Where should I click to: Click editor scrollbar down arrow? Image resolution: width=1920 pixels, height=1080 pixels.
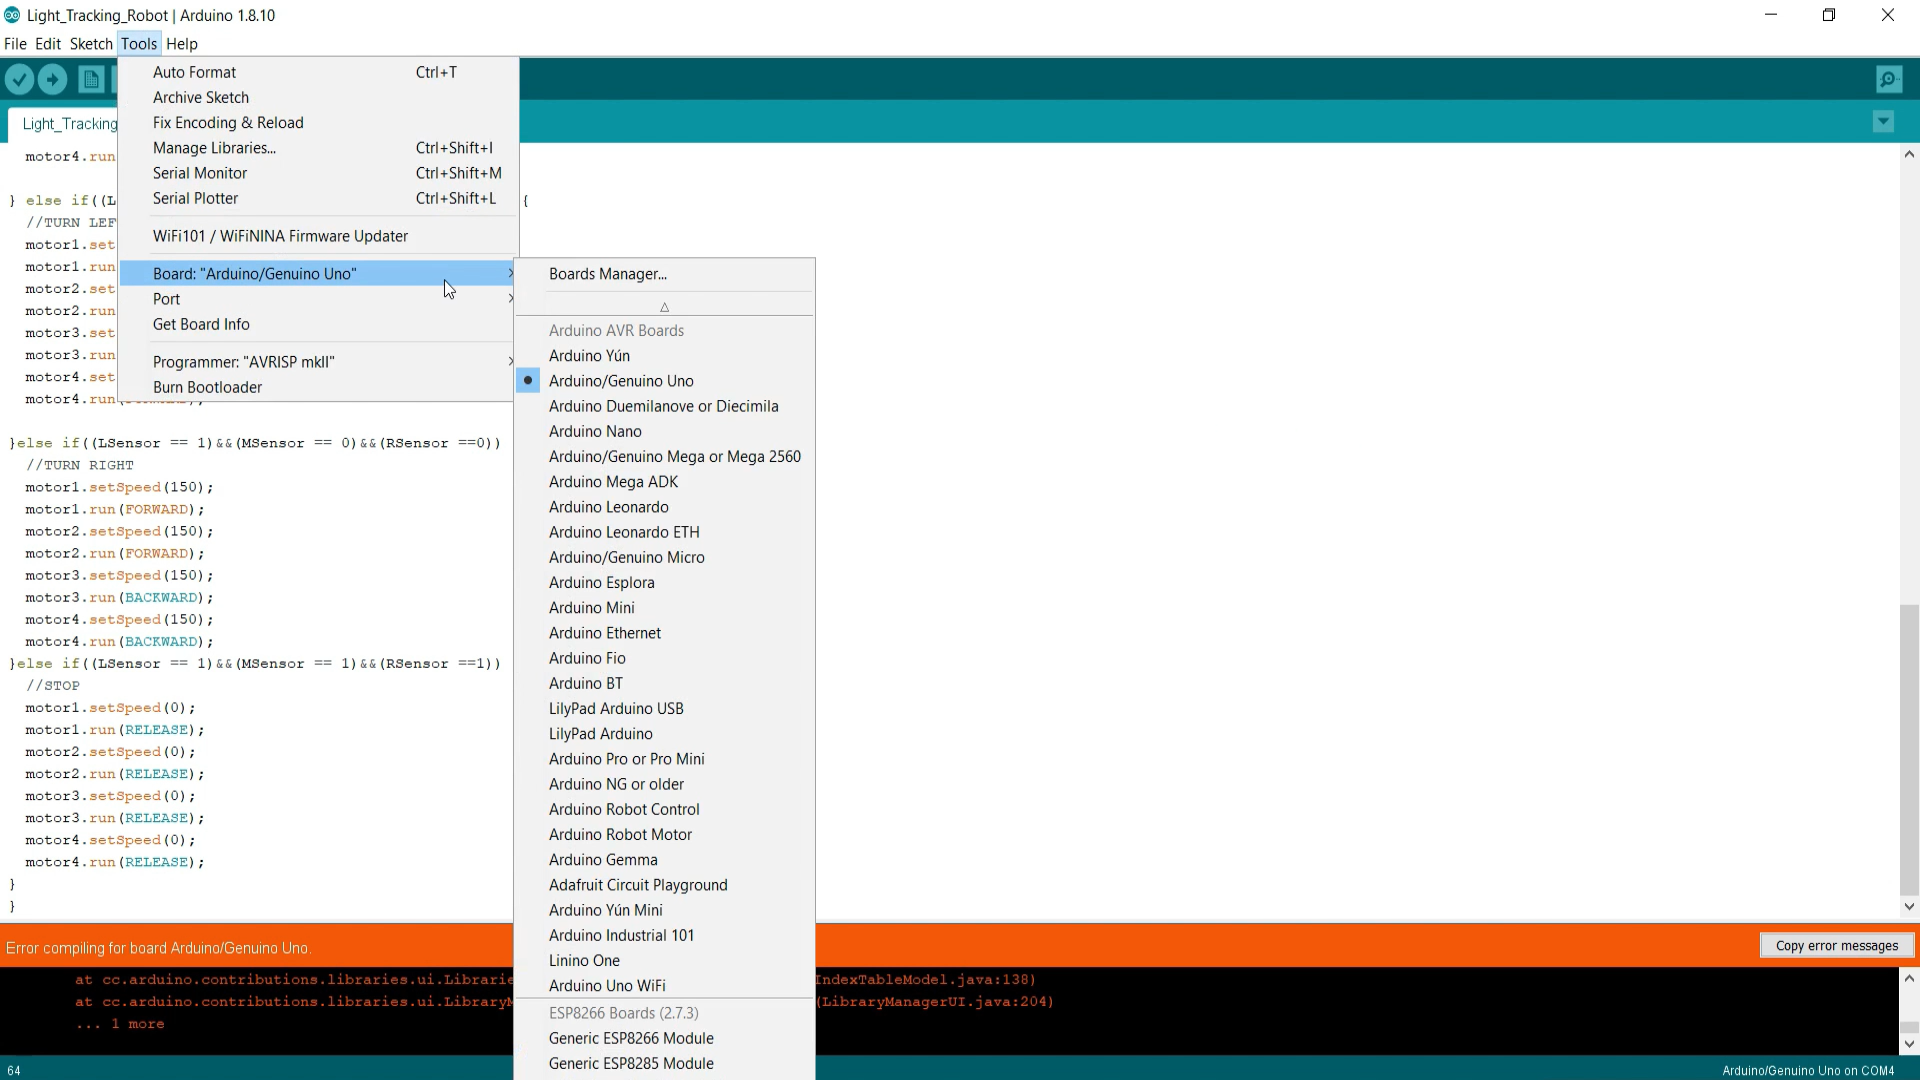tap(1909, 907)
